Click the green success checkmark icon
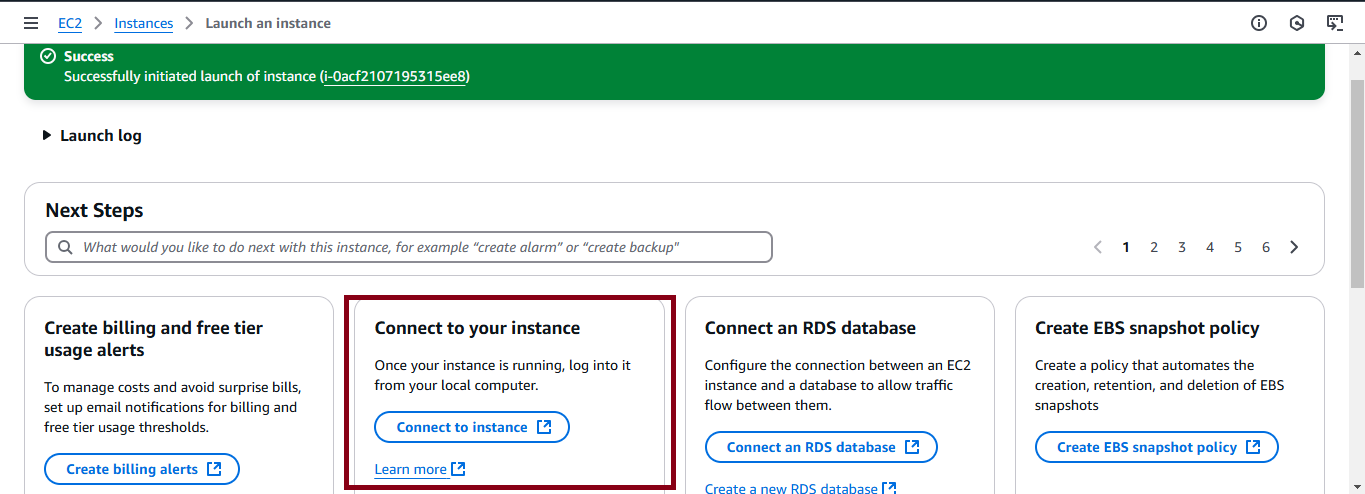This screenshot has width=1365, height=494. (47, 56)
